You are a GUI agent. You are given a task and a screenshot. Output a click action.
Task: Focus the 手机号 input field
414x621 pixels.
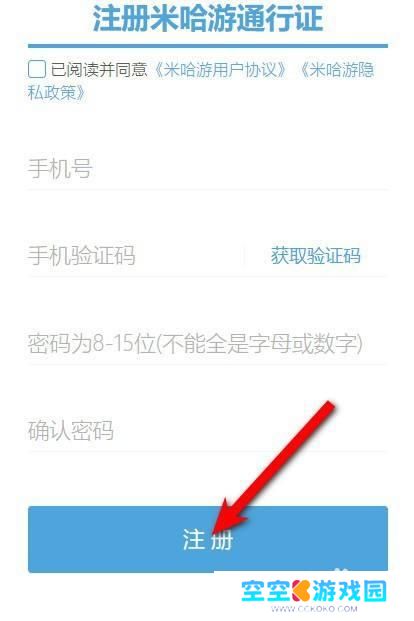point(208,169)
